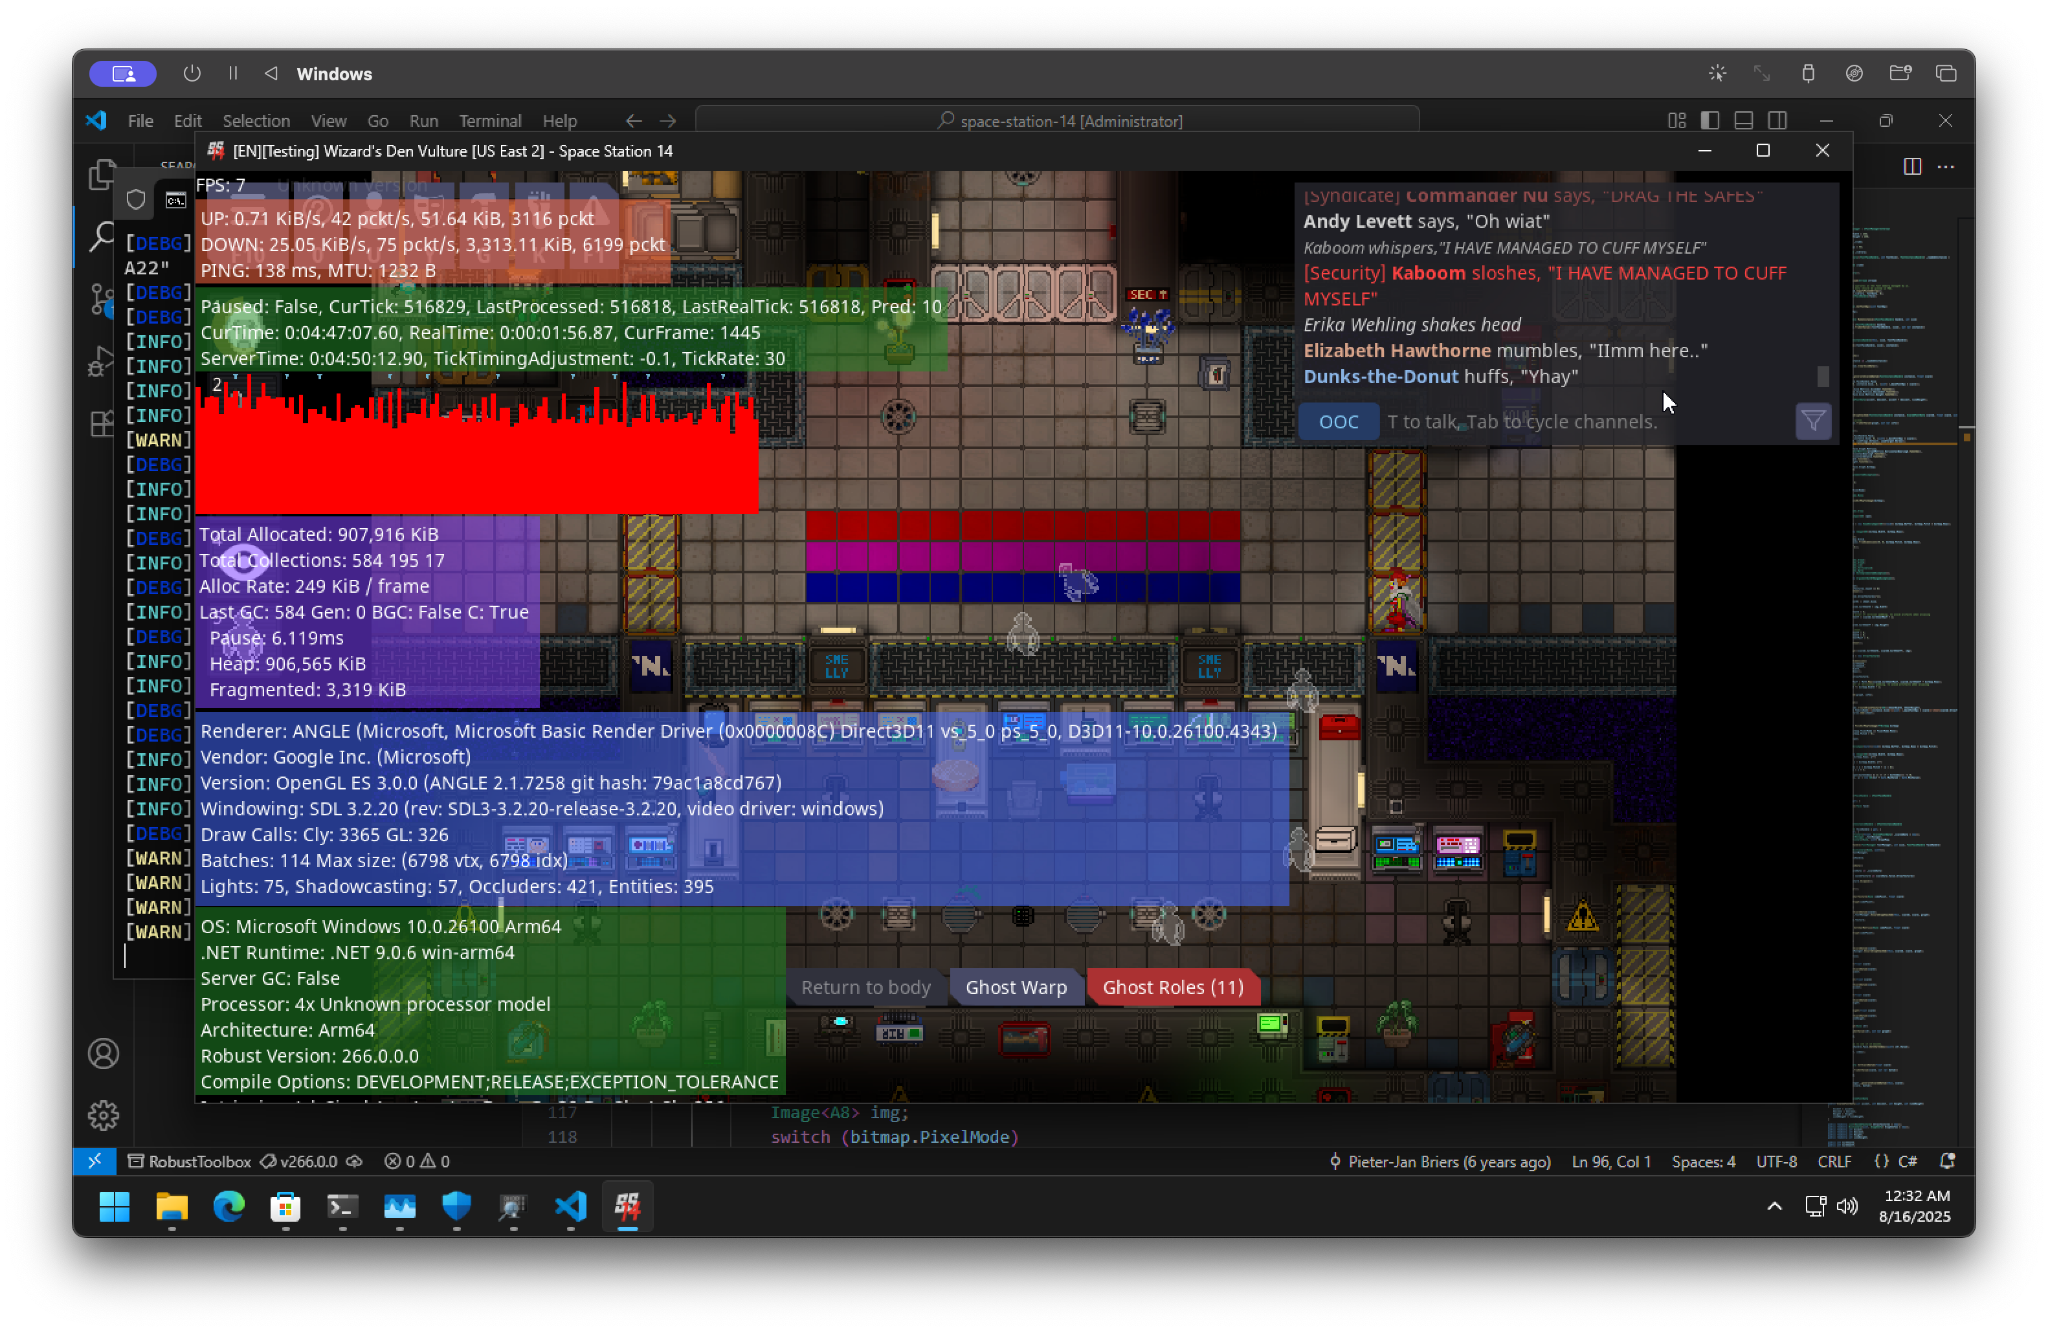Click the chat filter funnel icon
This screenshot has height=1333, width=2048.
click(x=1812, y=422)
